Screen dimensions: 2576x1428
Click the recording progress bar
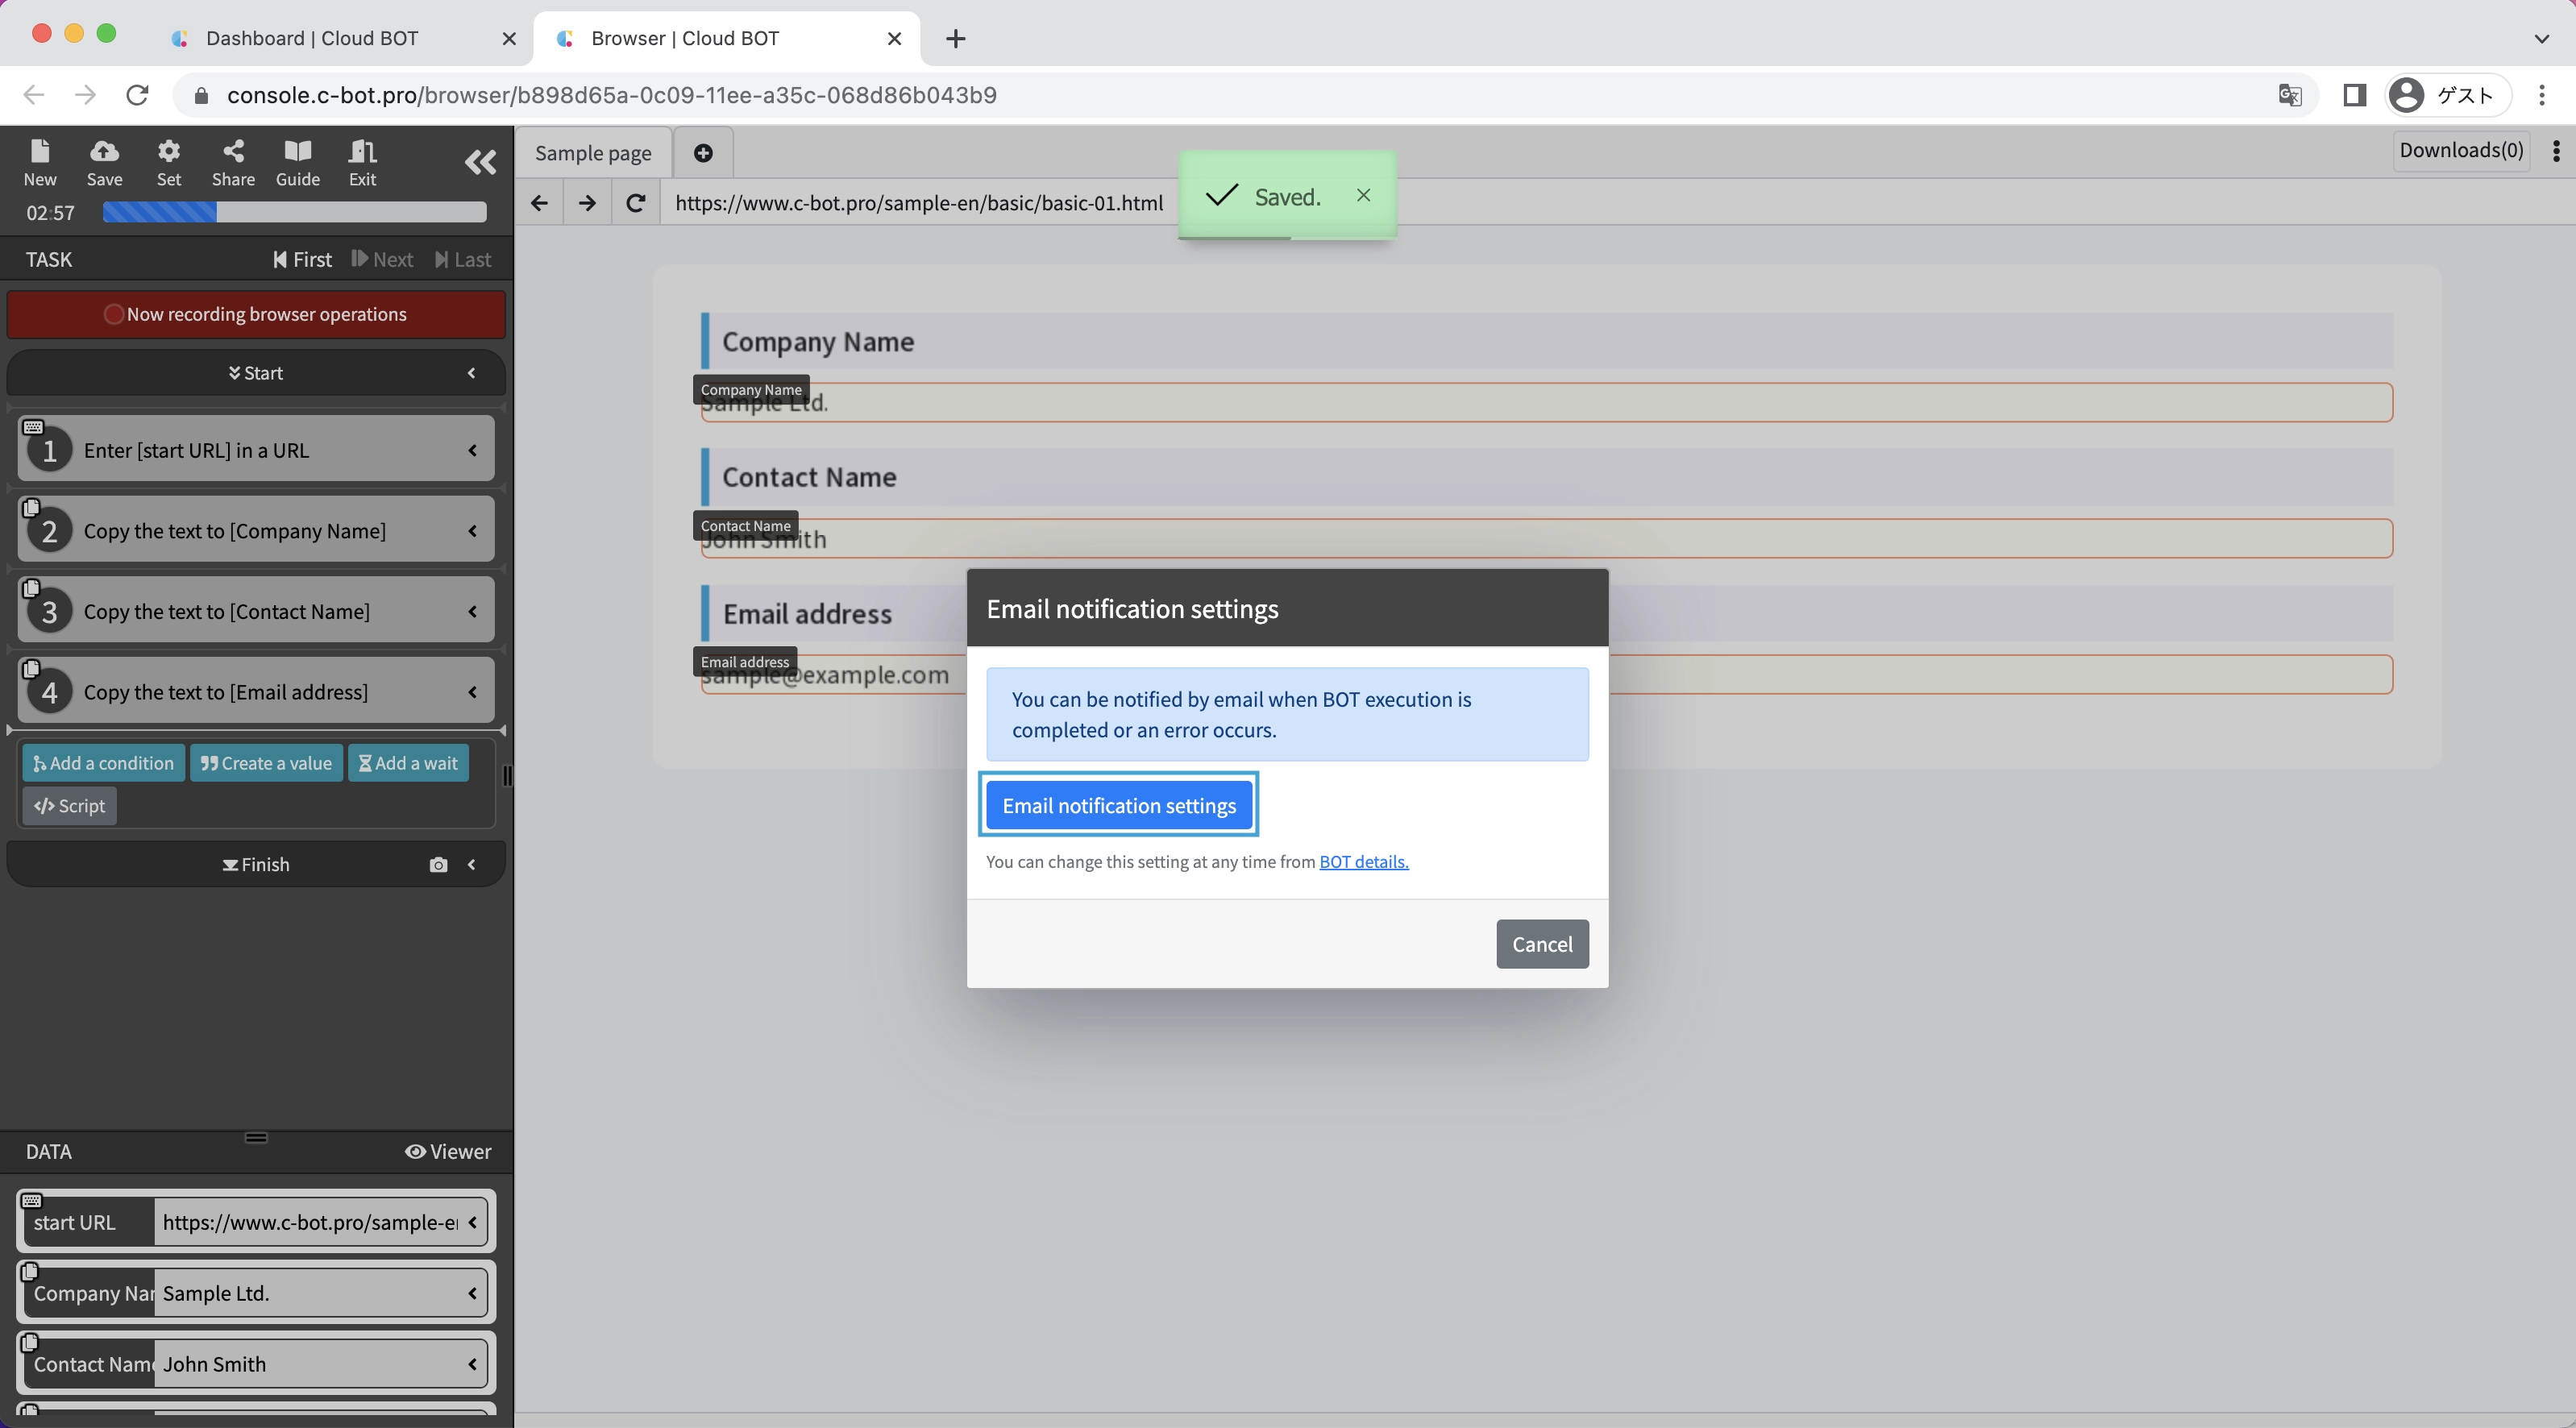294,212
